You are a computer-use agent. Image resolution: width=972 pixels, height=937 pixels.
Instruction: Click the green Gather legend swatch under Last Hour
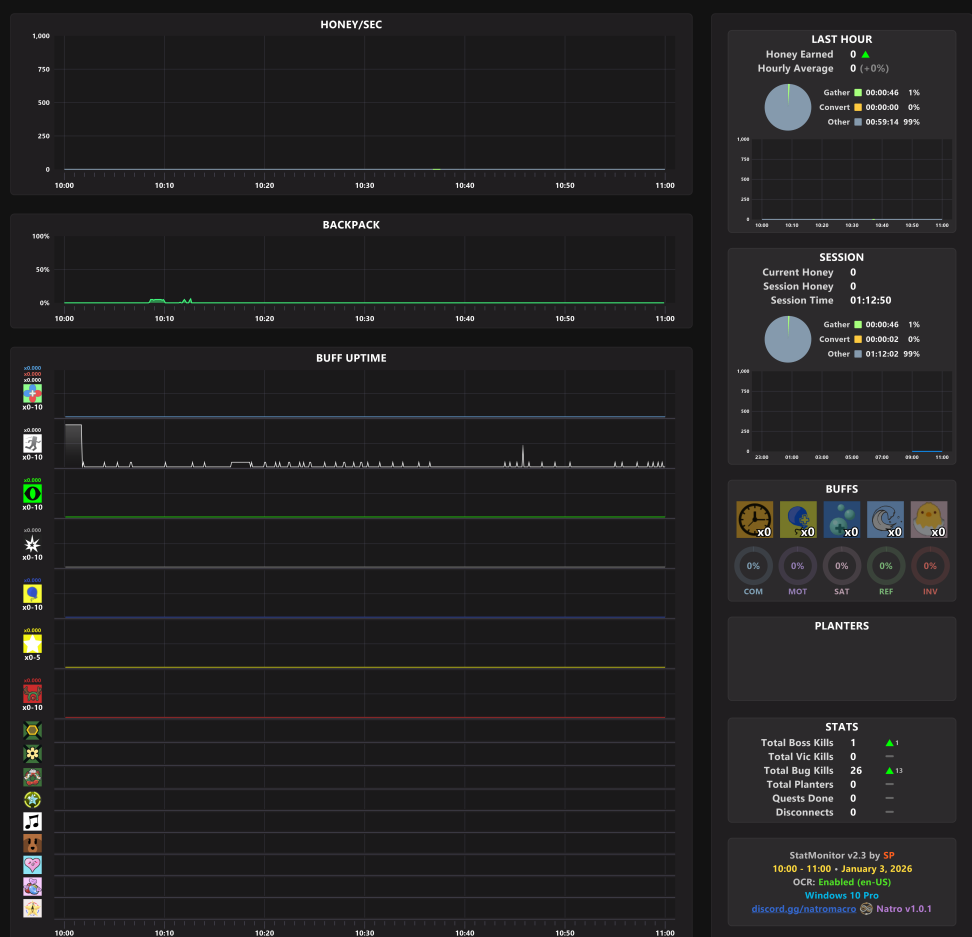click(858, 92)
